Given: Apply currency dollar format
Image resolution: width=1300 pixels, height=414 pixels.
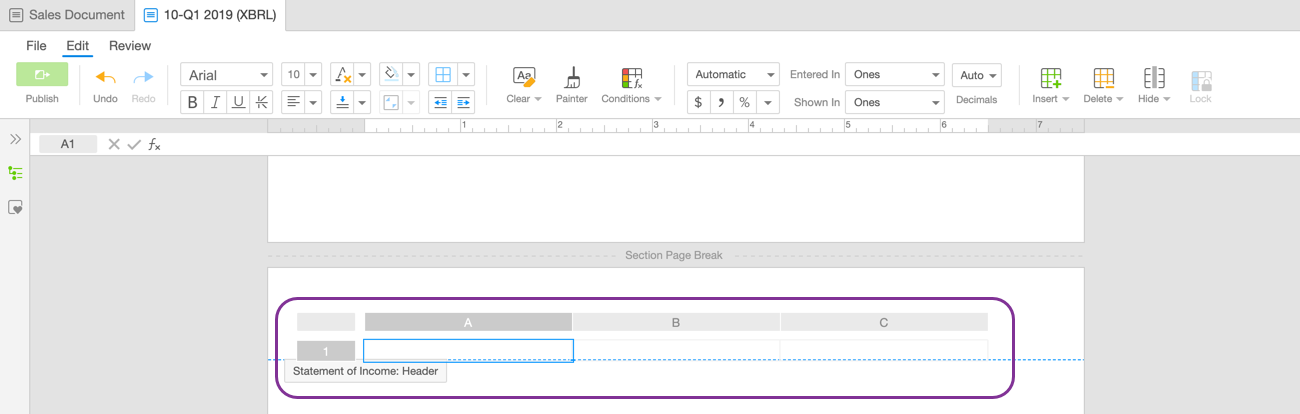Looking at the screenshot, I should pos(698,102).
